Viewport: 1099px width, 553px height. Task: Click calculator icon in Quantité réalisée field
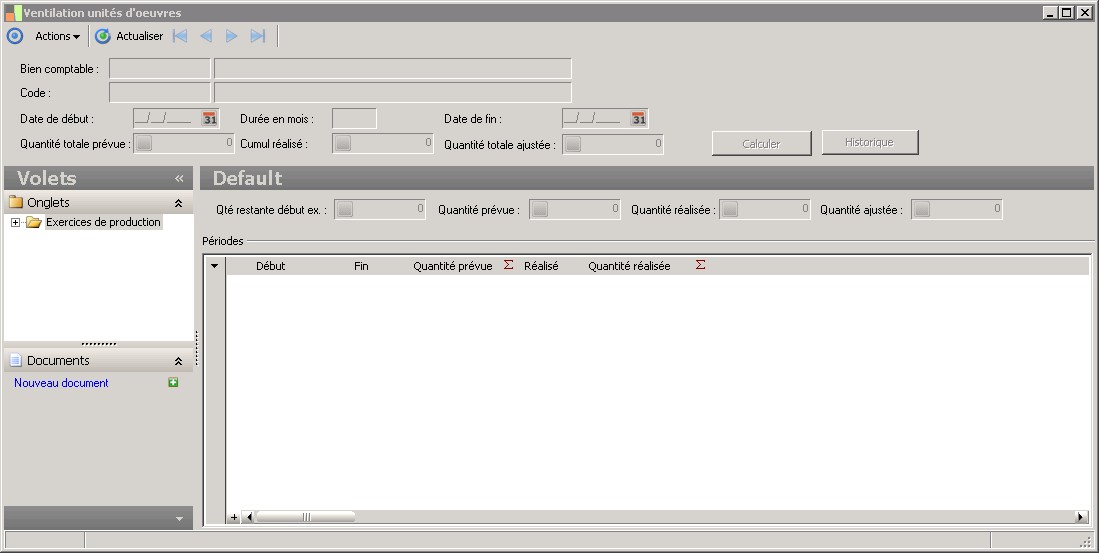tap(729, 210)
